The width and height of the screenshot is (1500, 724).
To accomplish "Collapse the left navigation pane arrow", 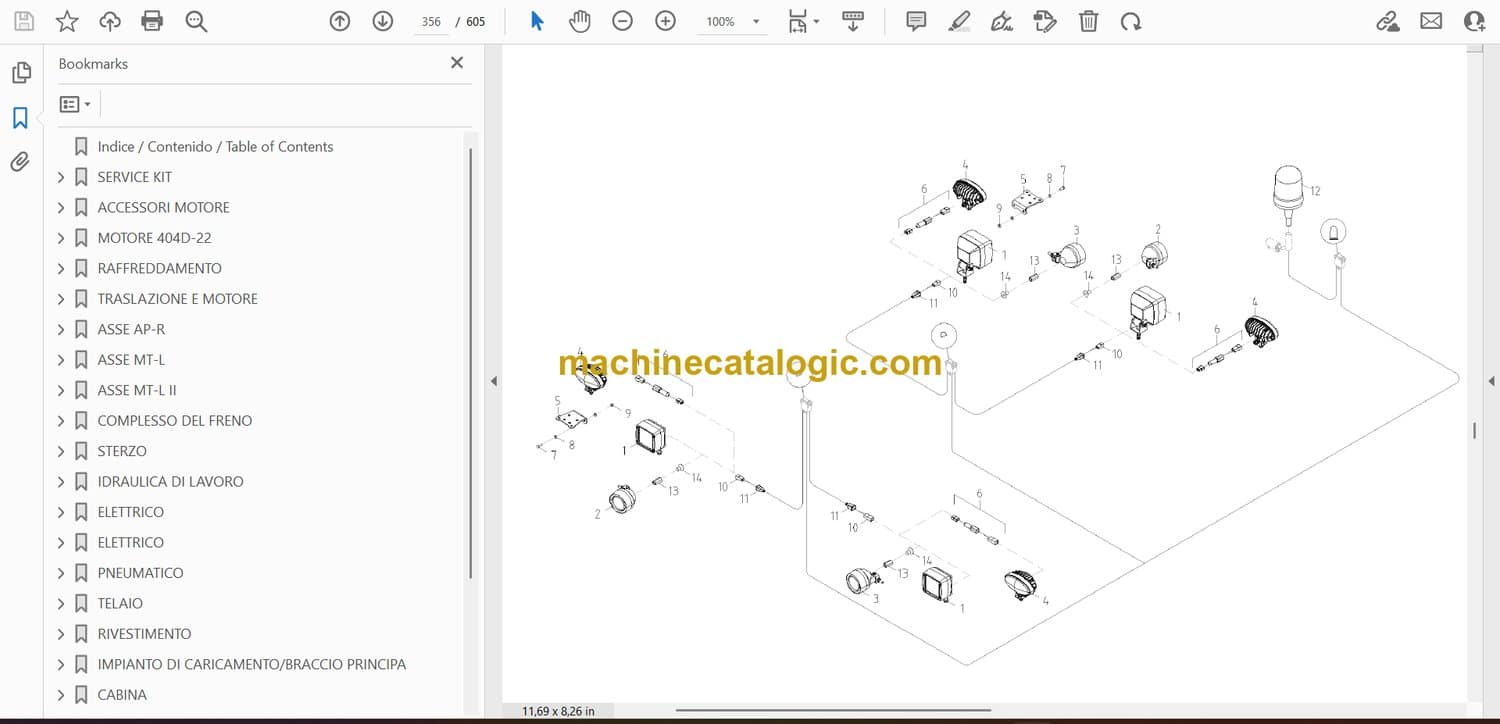I will (x=493, y=381).
